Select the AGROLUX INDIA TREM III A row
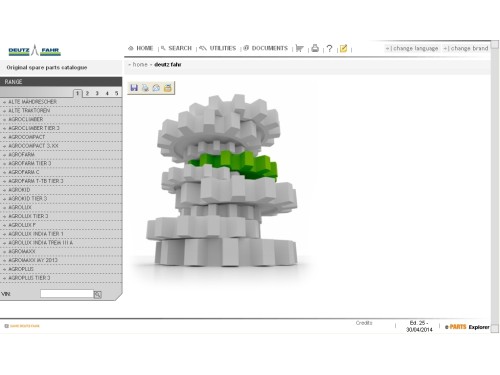The height and width of the screenshot is (375, 500). pyautogui.click(x=61, y=243)
